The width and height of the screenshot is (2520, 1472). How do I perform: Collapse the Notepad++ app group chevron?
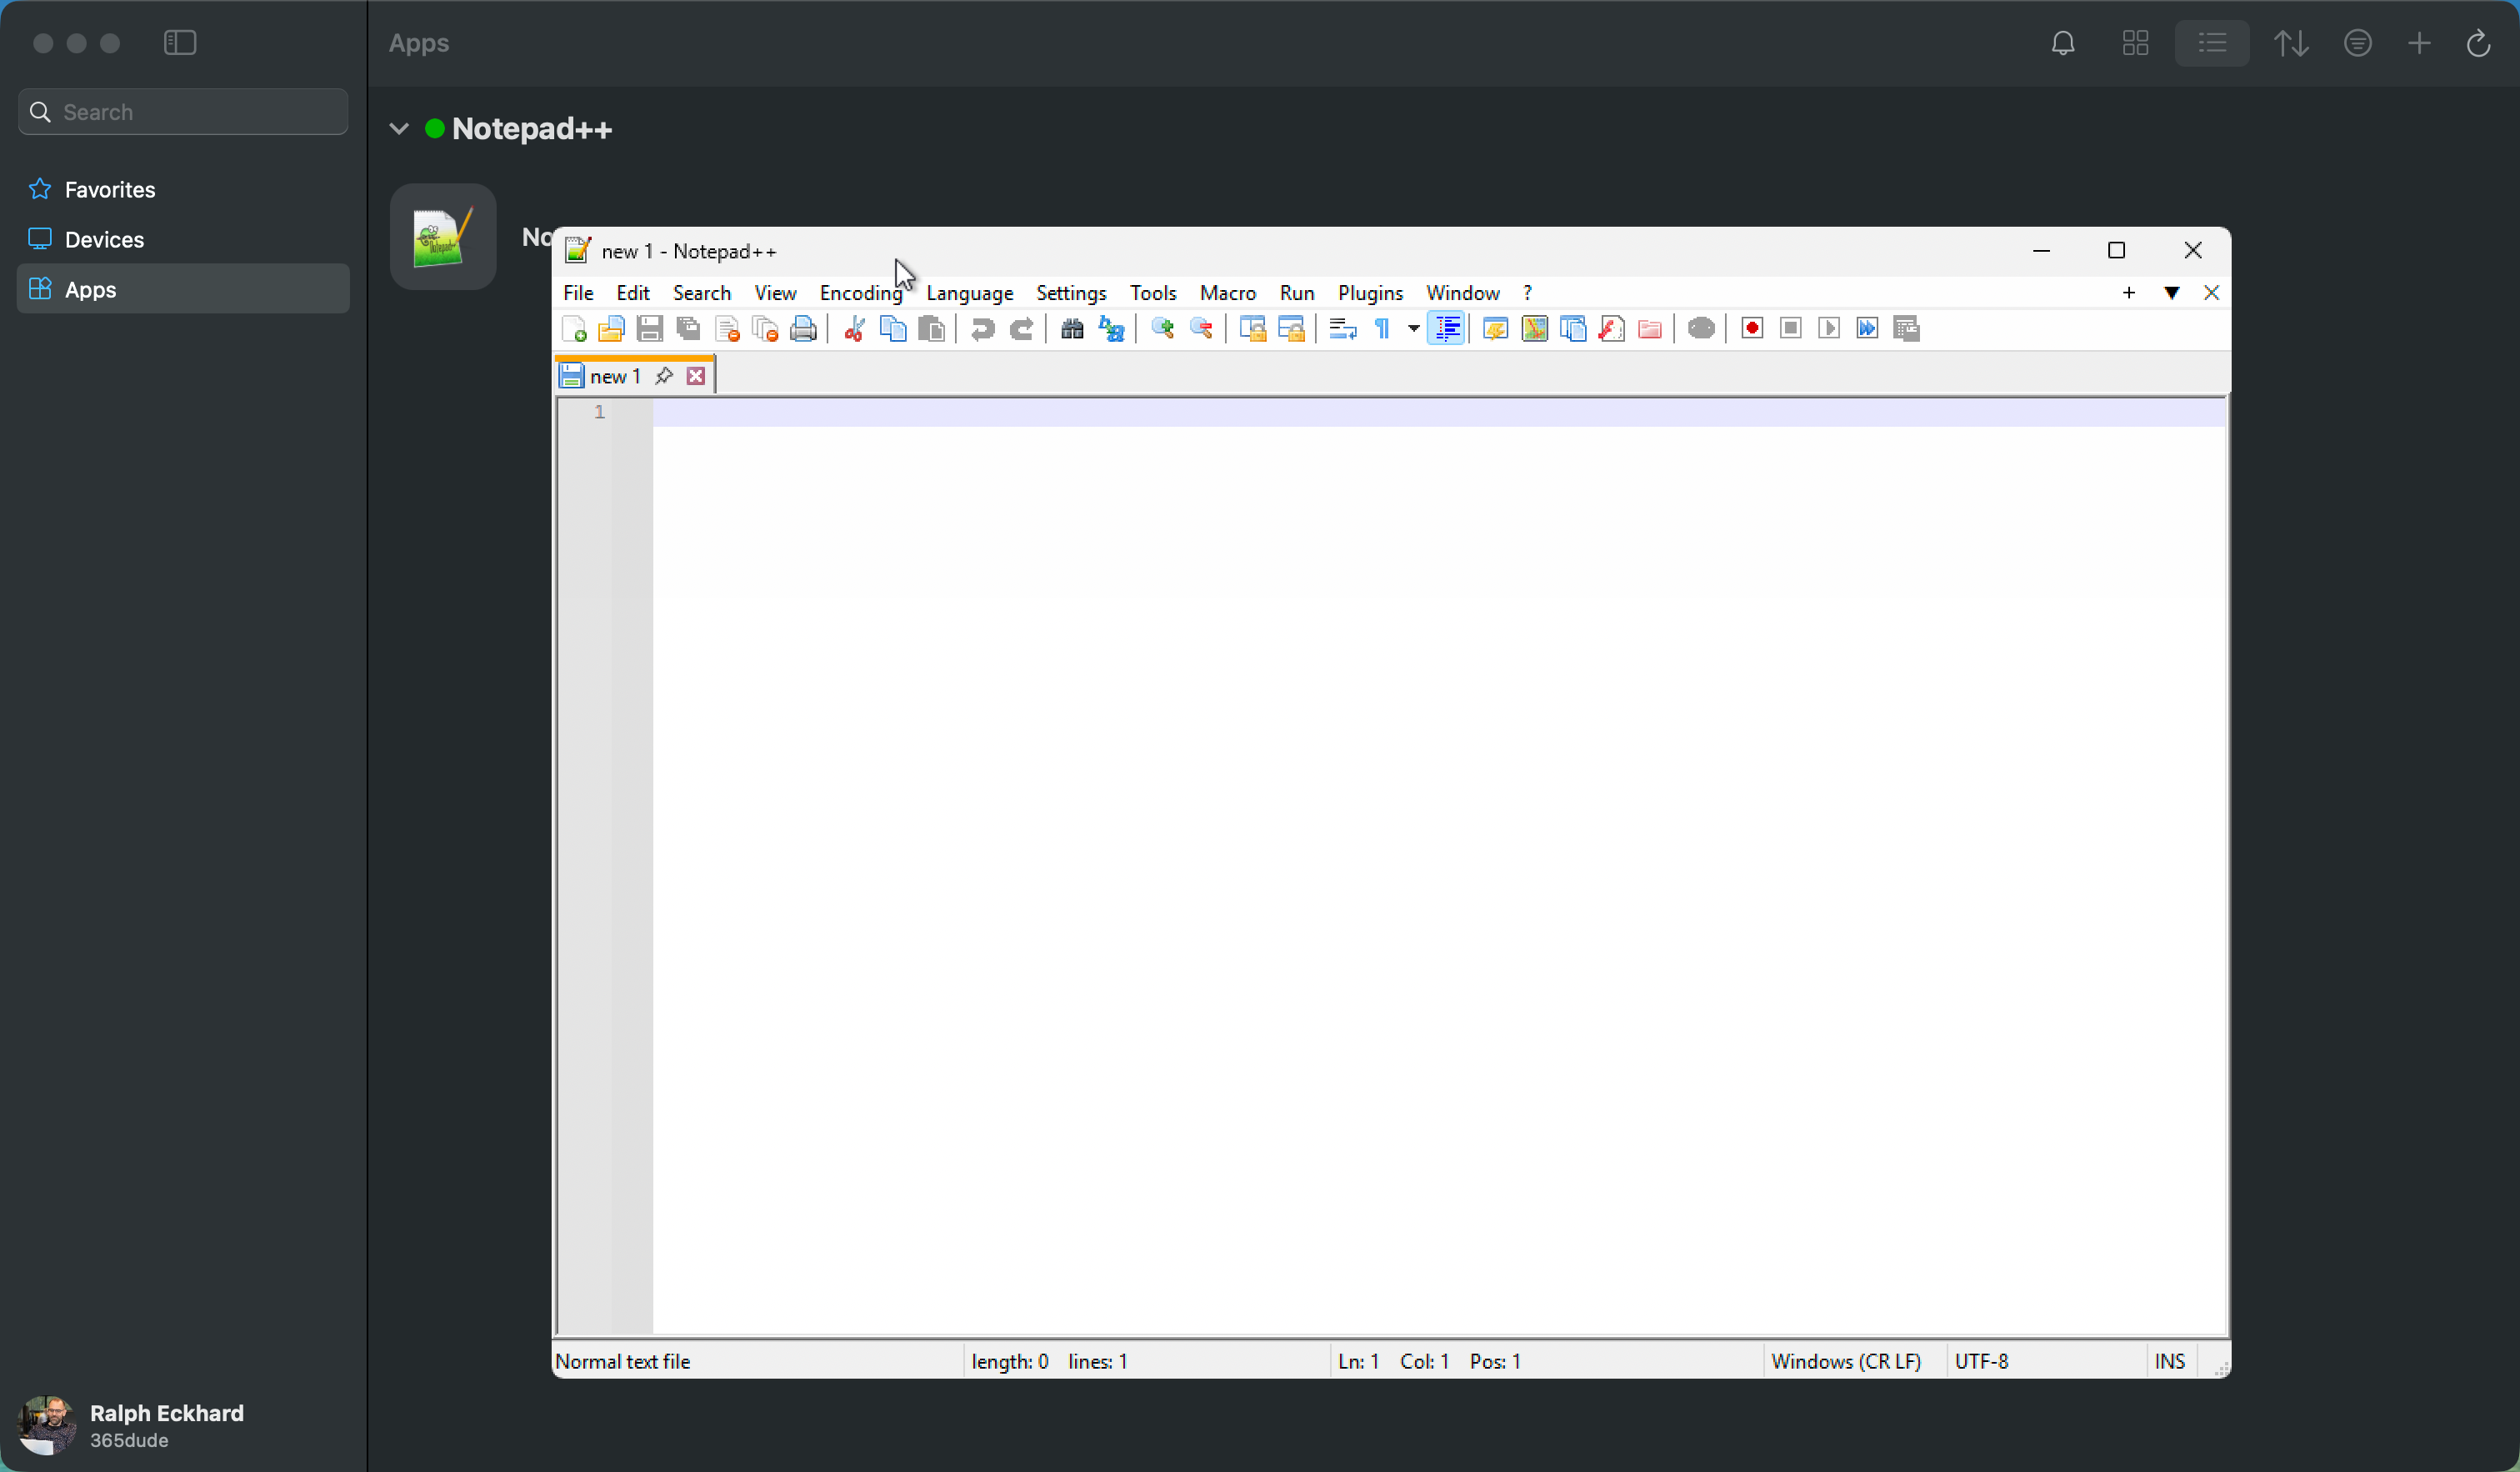[399, 129]
